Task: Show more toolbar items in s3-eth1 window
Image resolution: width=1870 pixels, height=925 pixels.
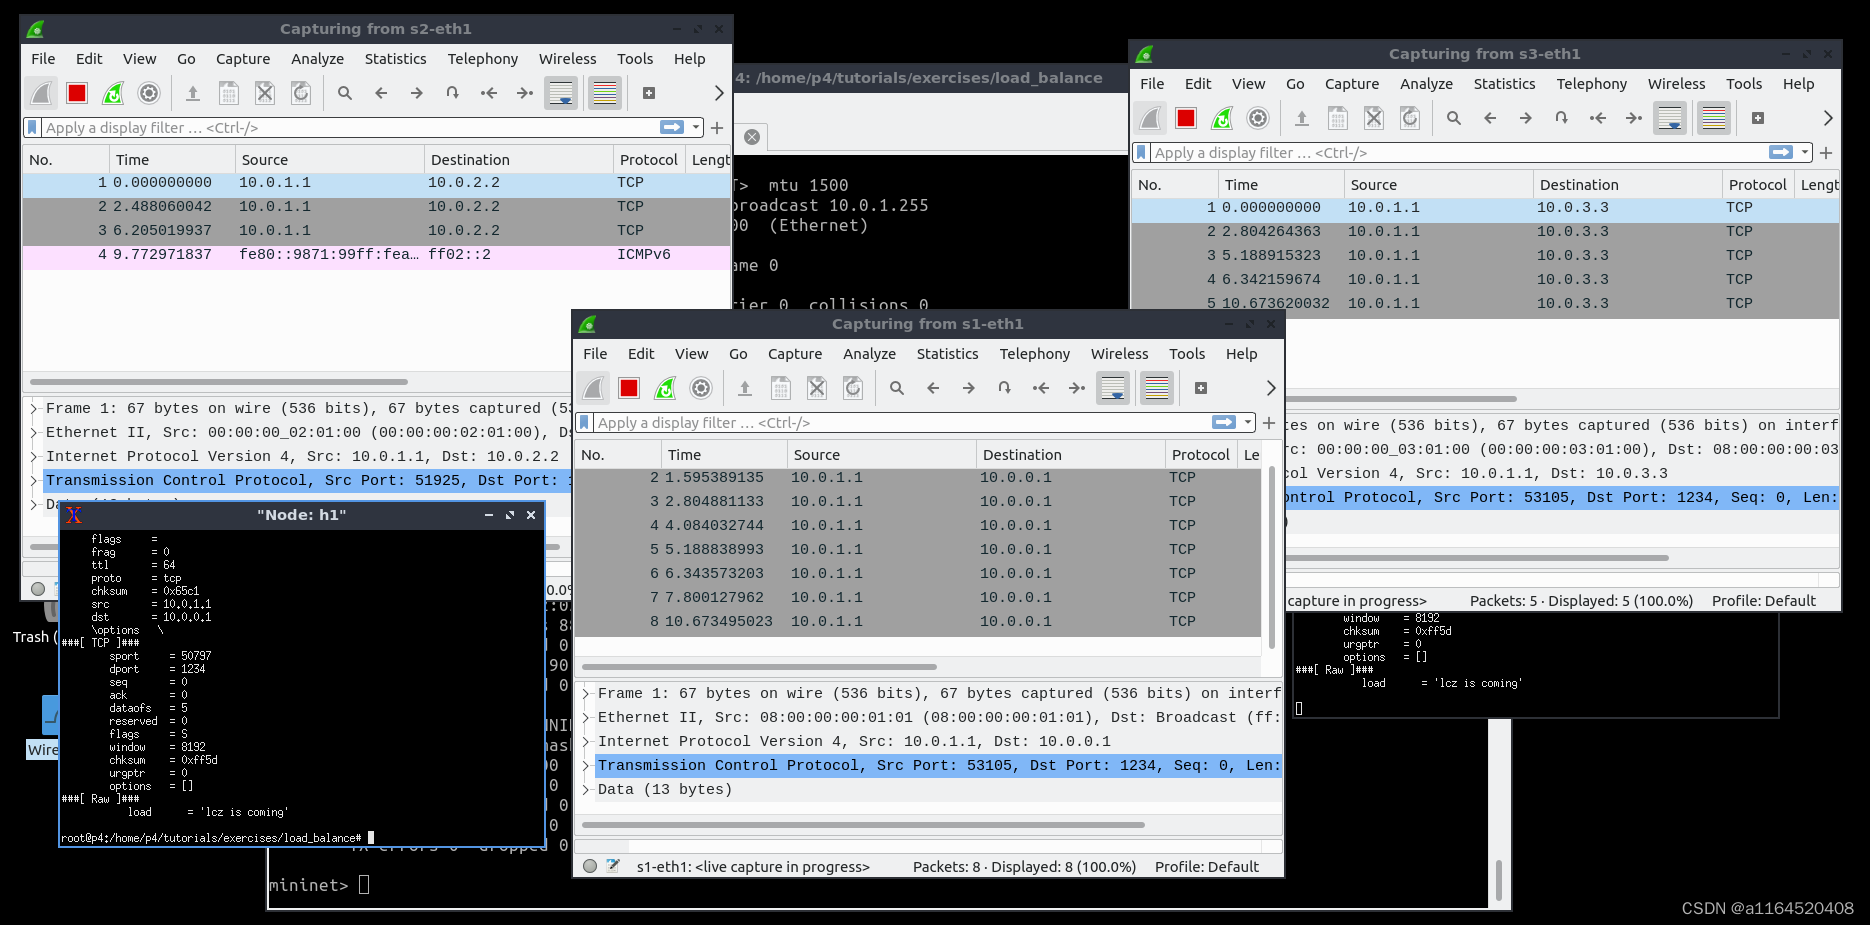Action: tap(1827, 118)
